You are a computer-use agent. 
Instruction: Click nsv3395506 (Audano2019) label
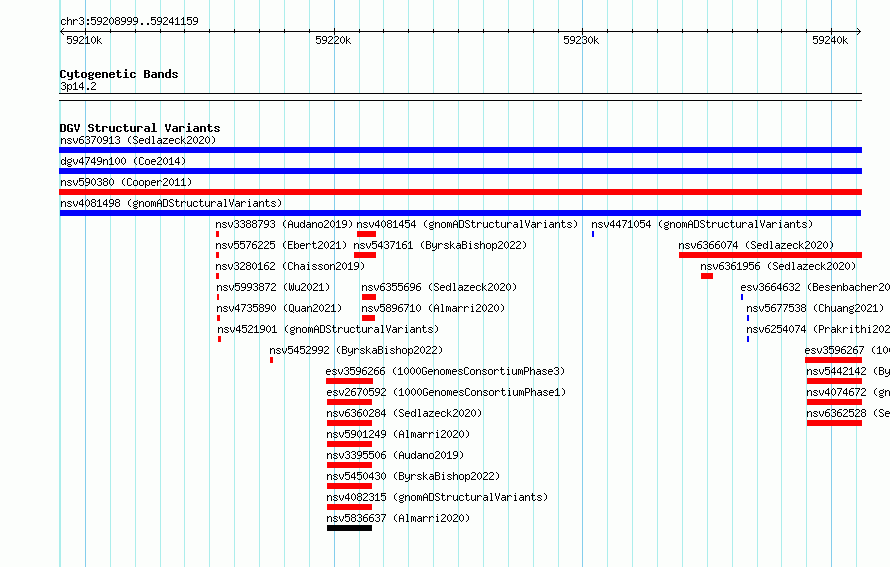395,455
